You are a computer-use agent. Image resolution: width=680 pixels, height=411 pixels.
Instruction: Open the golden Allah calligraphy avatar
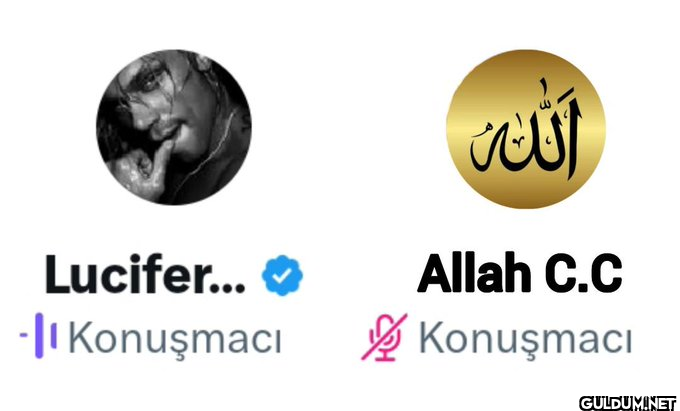coord(526,129)
